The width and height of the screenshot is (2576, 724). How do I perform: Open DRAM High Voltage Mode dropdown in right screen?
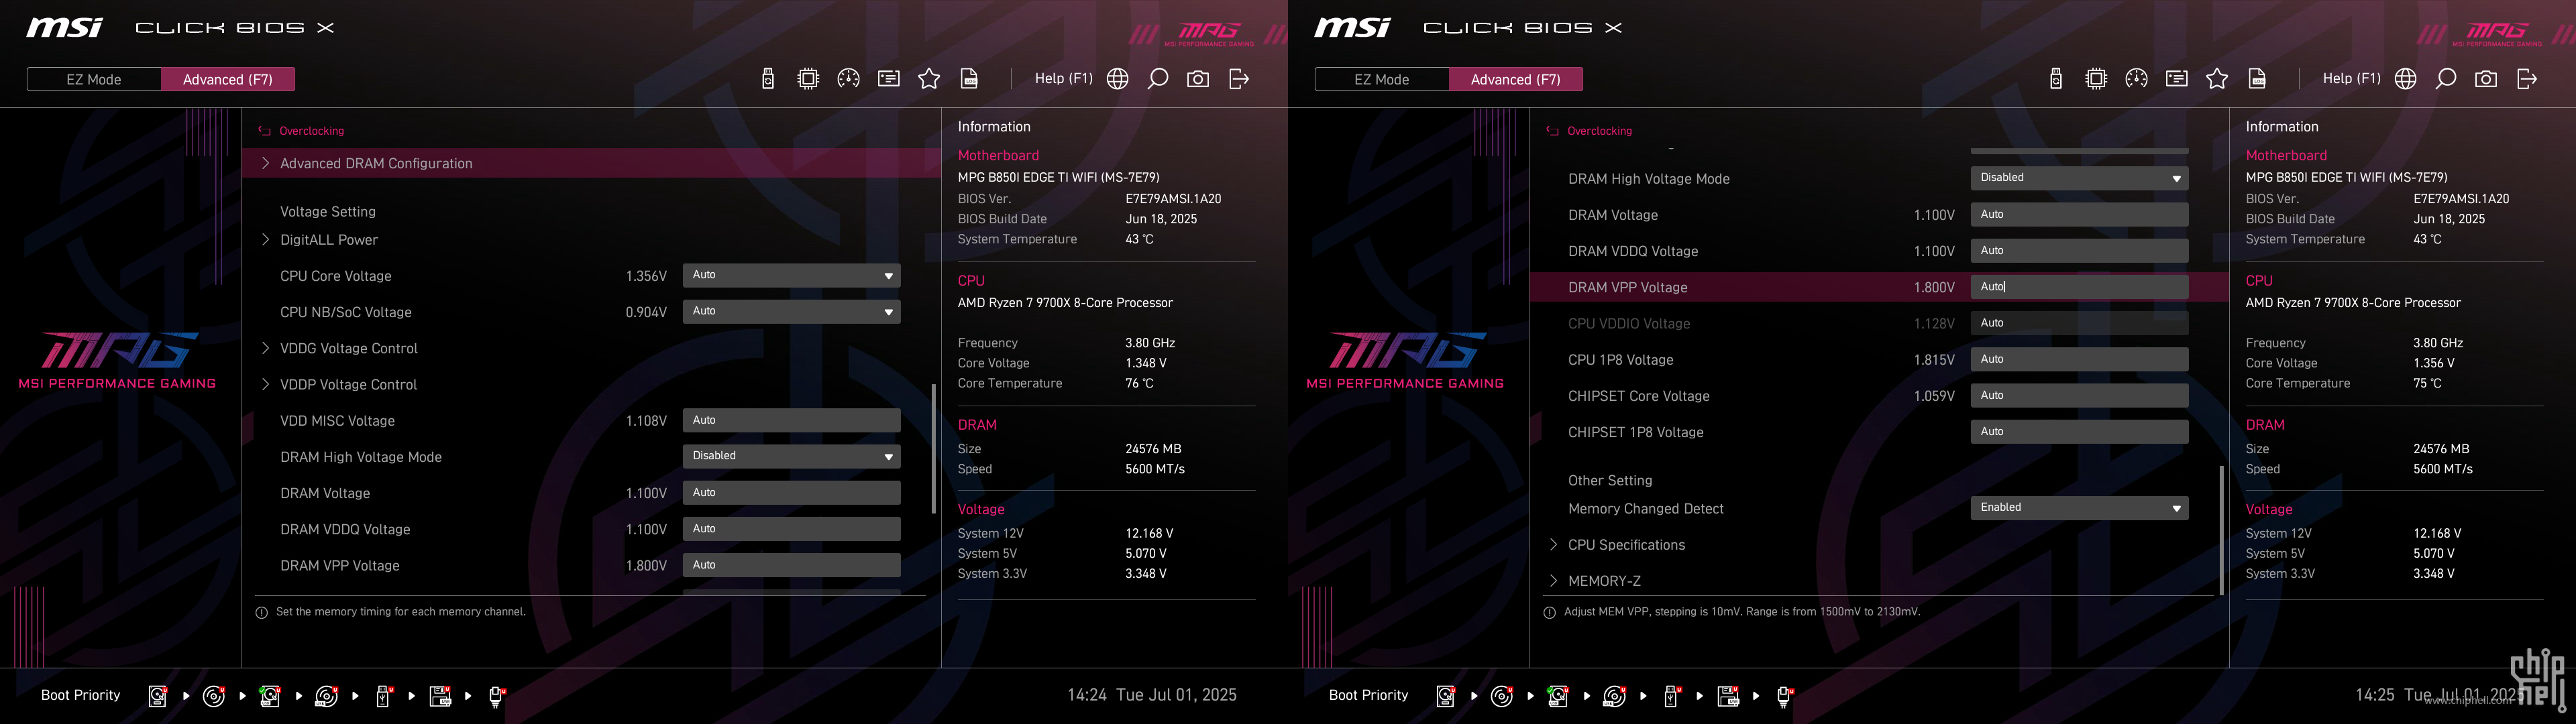[x=2079, y=178]
